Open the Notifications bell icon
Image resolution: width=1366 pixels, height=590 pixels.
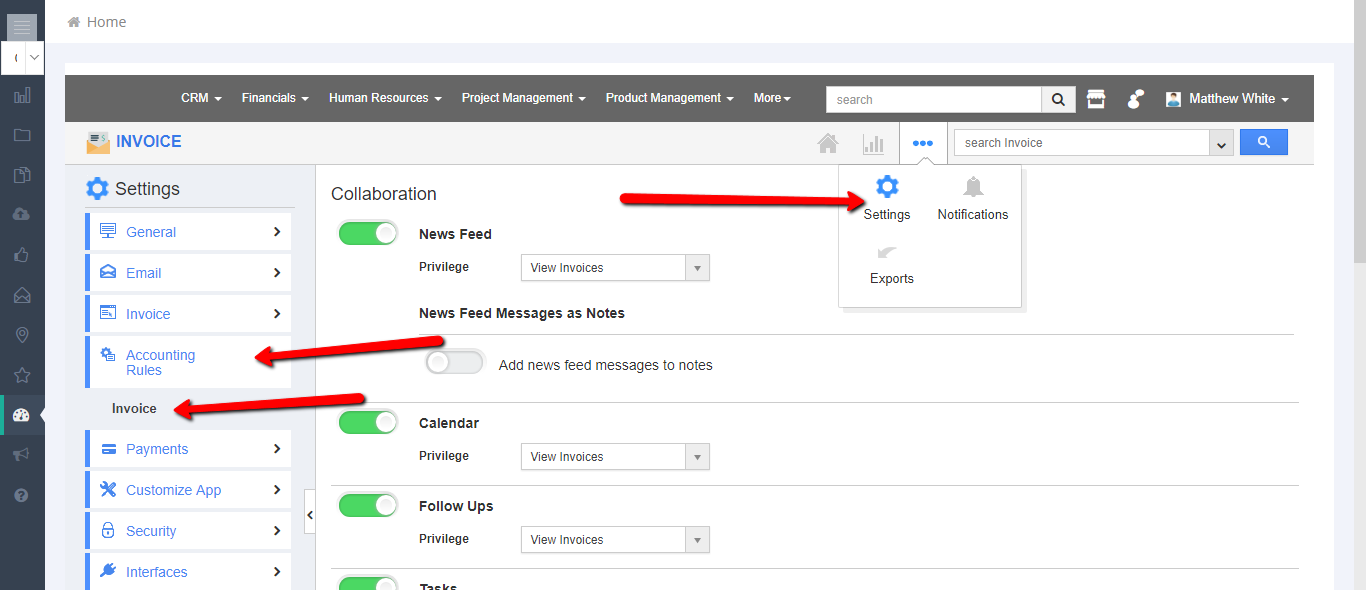[x=972, y=187]
